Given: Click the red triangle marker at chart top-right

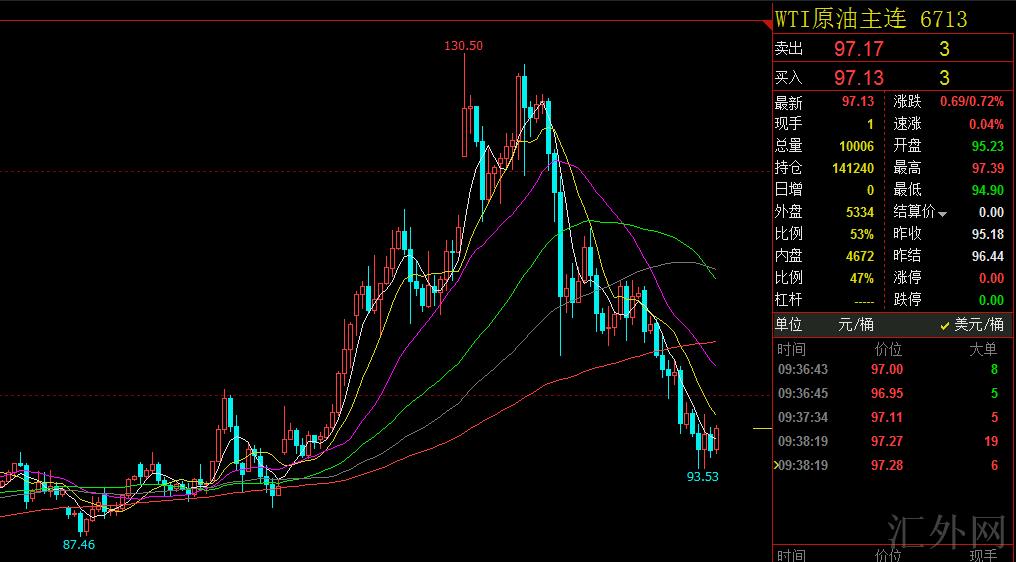Looking at the screenshot, I should (765, 22).
